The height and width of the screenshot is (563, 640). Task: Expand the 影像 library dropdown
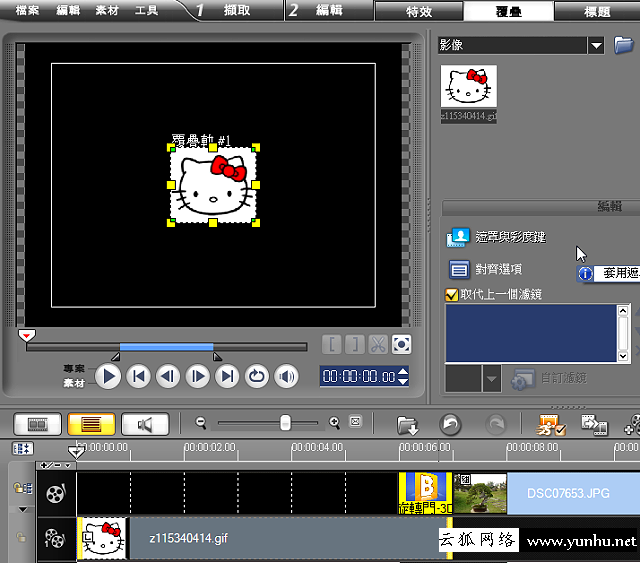point(596,45)
